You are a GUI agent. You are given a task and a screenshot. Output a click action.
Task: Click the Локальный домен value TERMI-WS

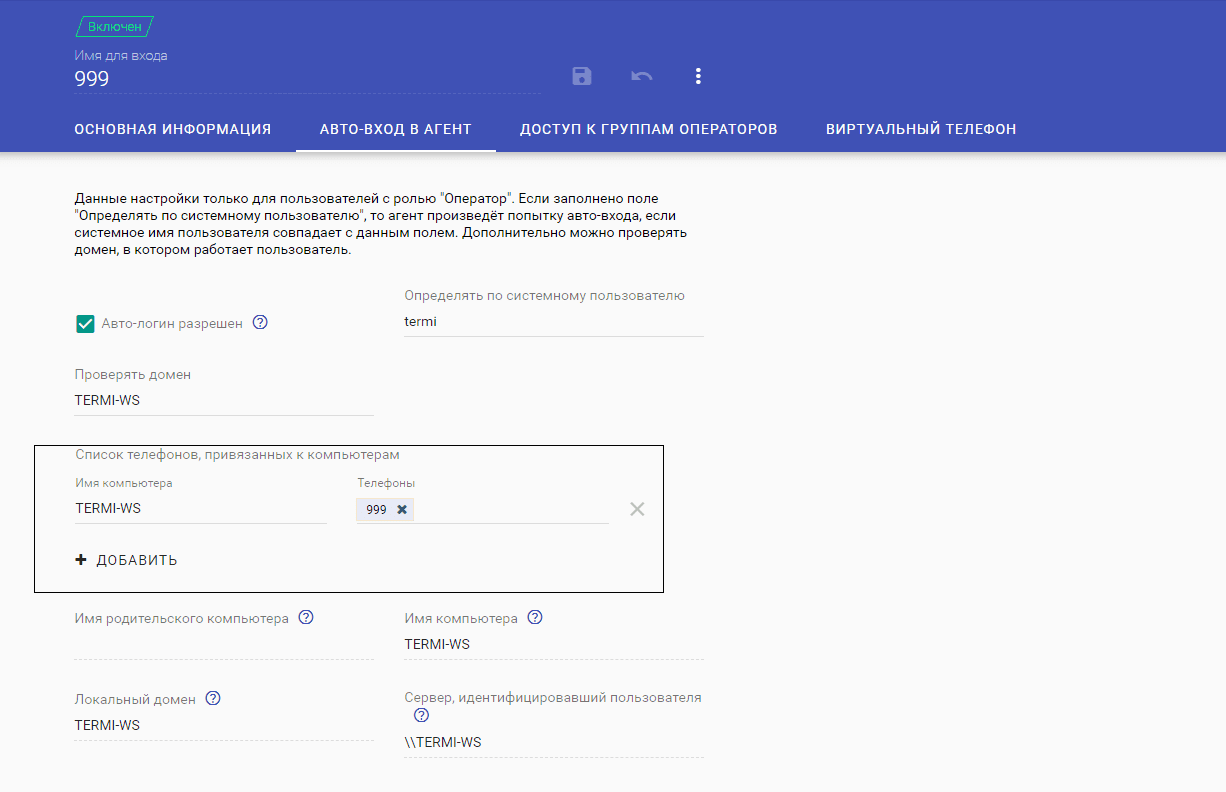tap(107, 725)
